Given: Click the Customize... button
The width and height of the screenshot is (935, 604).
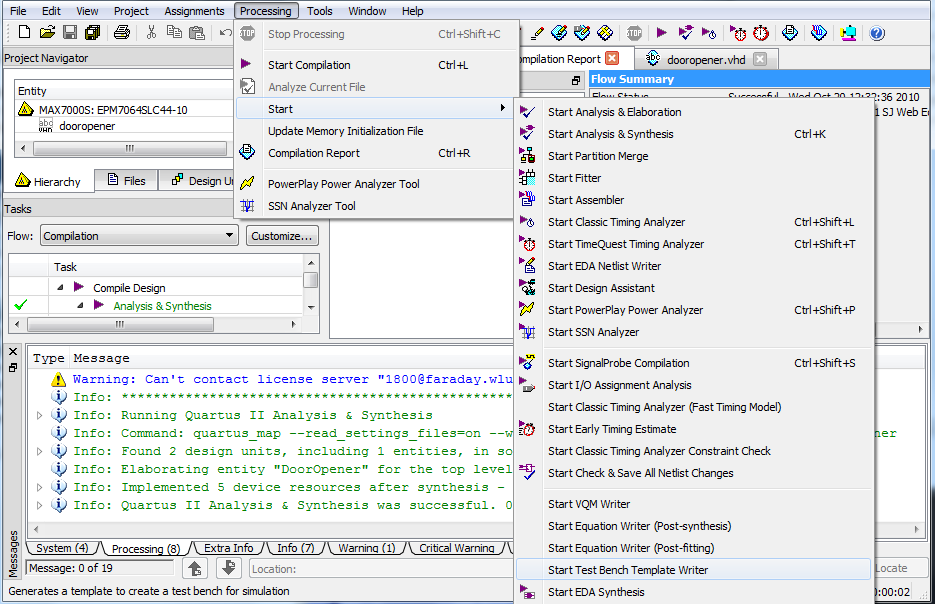Looking at the screenshot, I should pyautogui.click(x=282, y=236).
